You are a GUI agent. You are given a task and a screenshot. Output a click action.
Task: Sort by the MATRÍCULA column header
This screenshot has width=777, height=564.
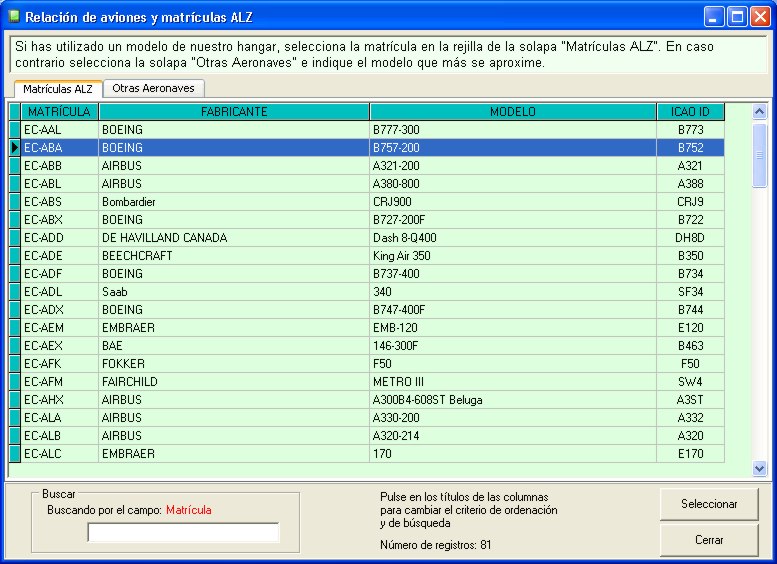tap(59, 112)
